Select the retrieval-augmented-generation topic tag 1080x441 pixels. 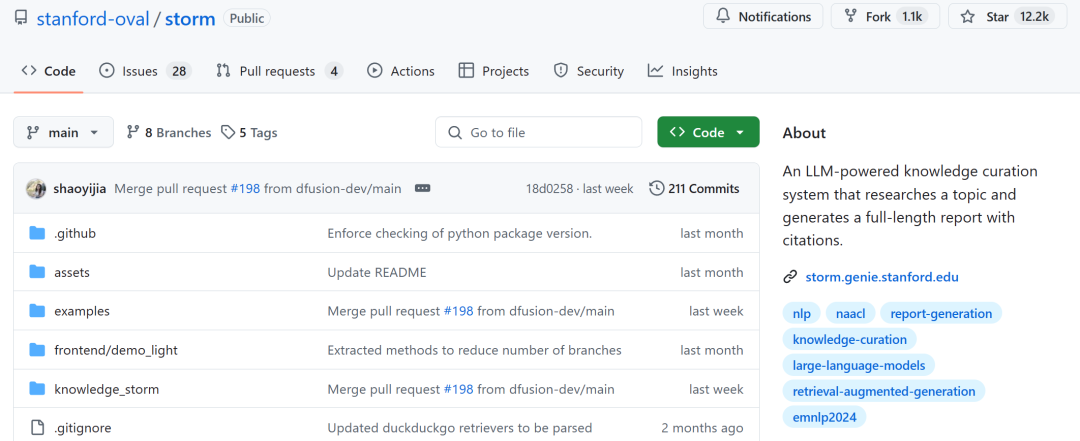[884, 391]
